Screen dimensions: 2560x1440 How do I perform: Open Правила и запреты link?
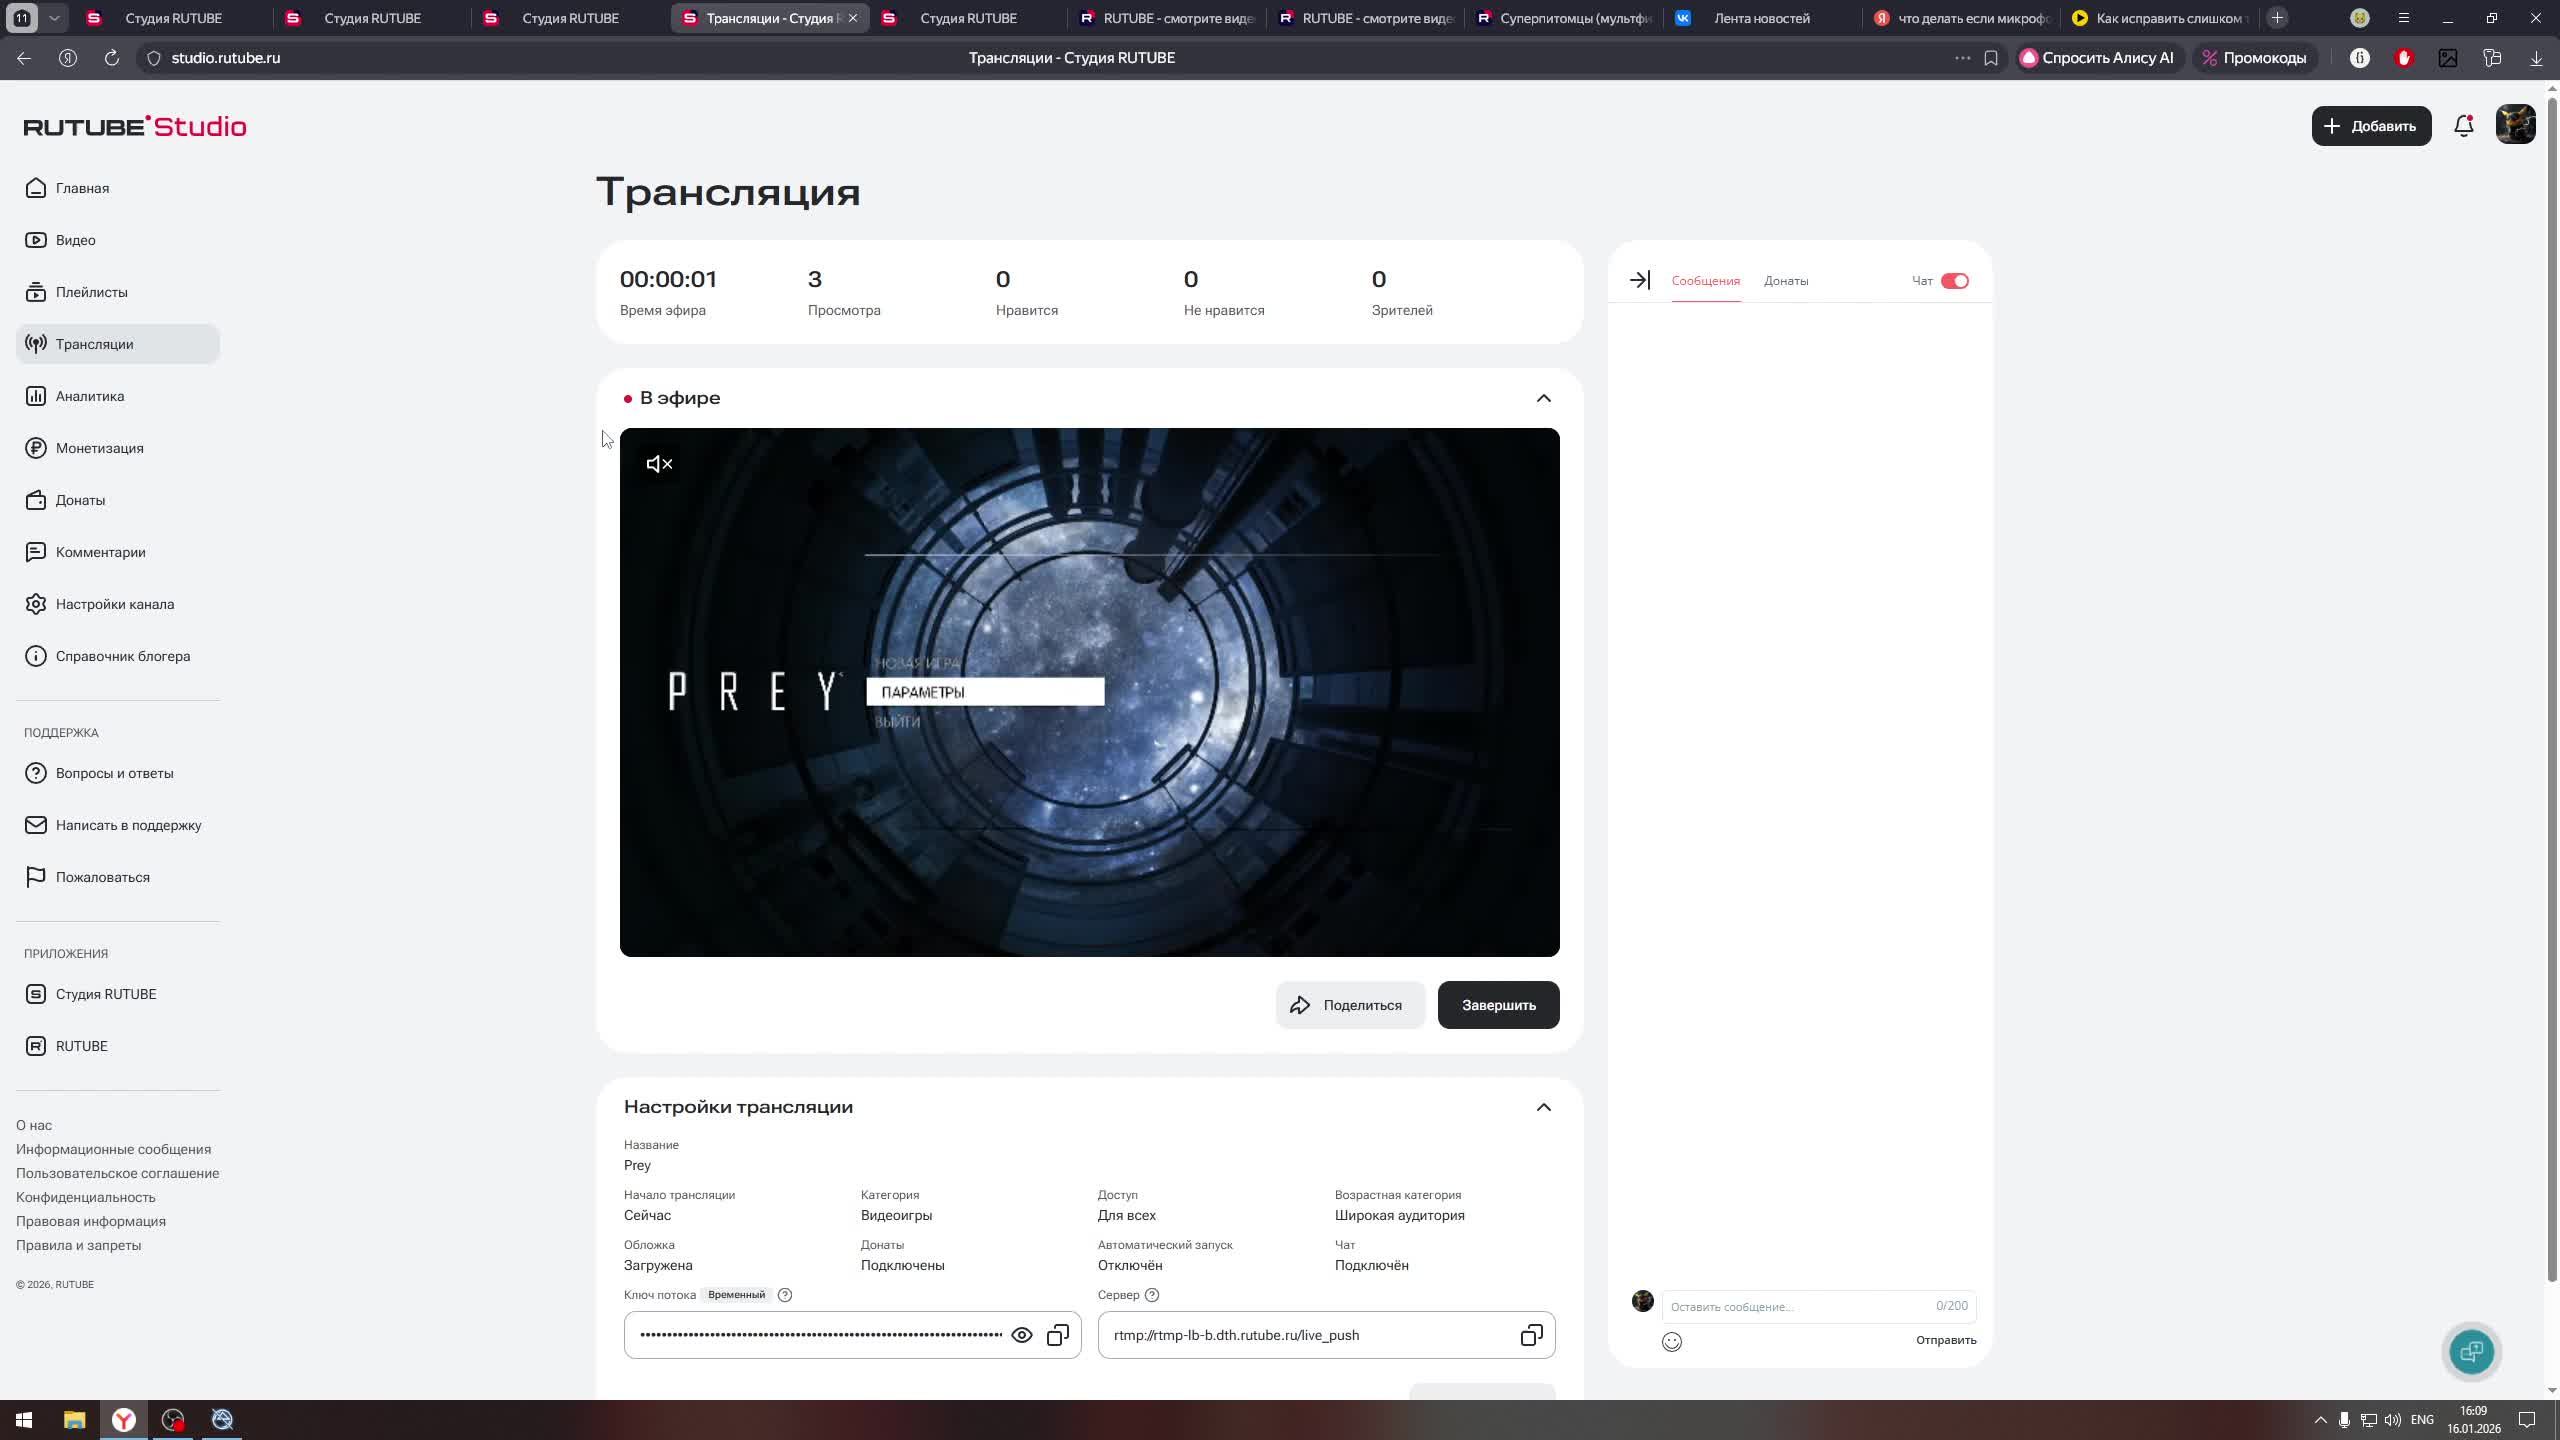click(79, 1245)
